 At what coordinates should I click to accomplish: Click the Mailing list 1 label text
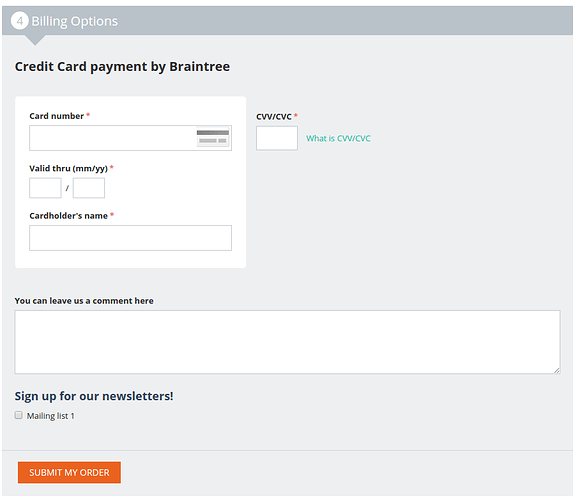pyautogui.click(x=51, y=416)
